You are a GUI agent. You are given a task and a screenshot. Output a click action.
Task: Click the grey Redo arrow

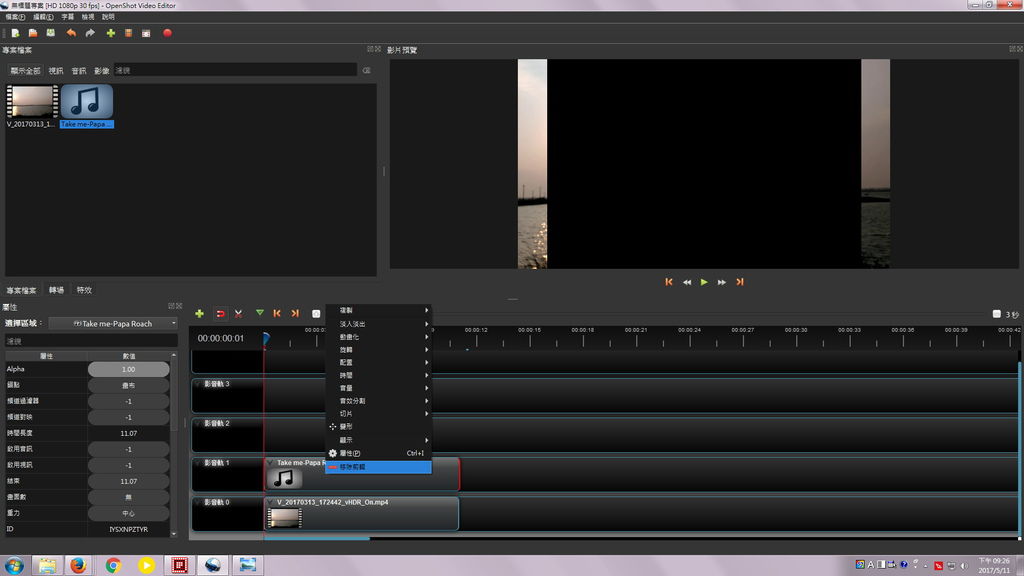coord(90,33)
